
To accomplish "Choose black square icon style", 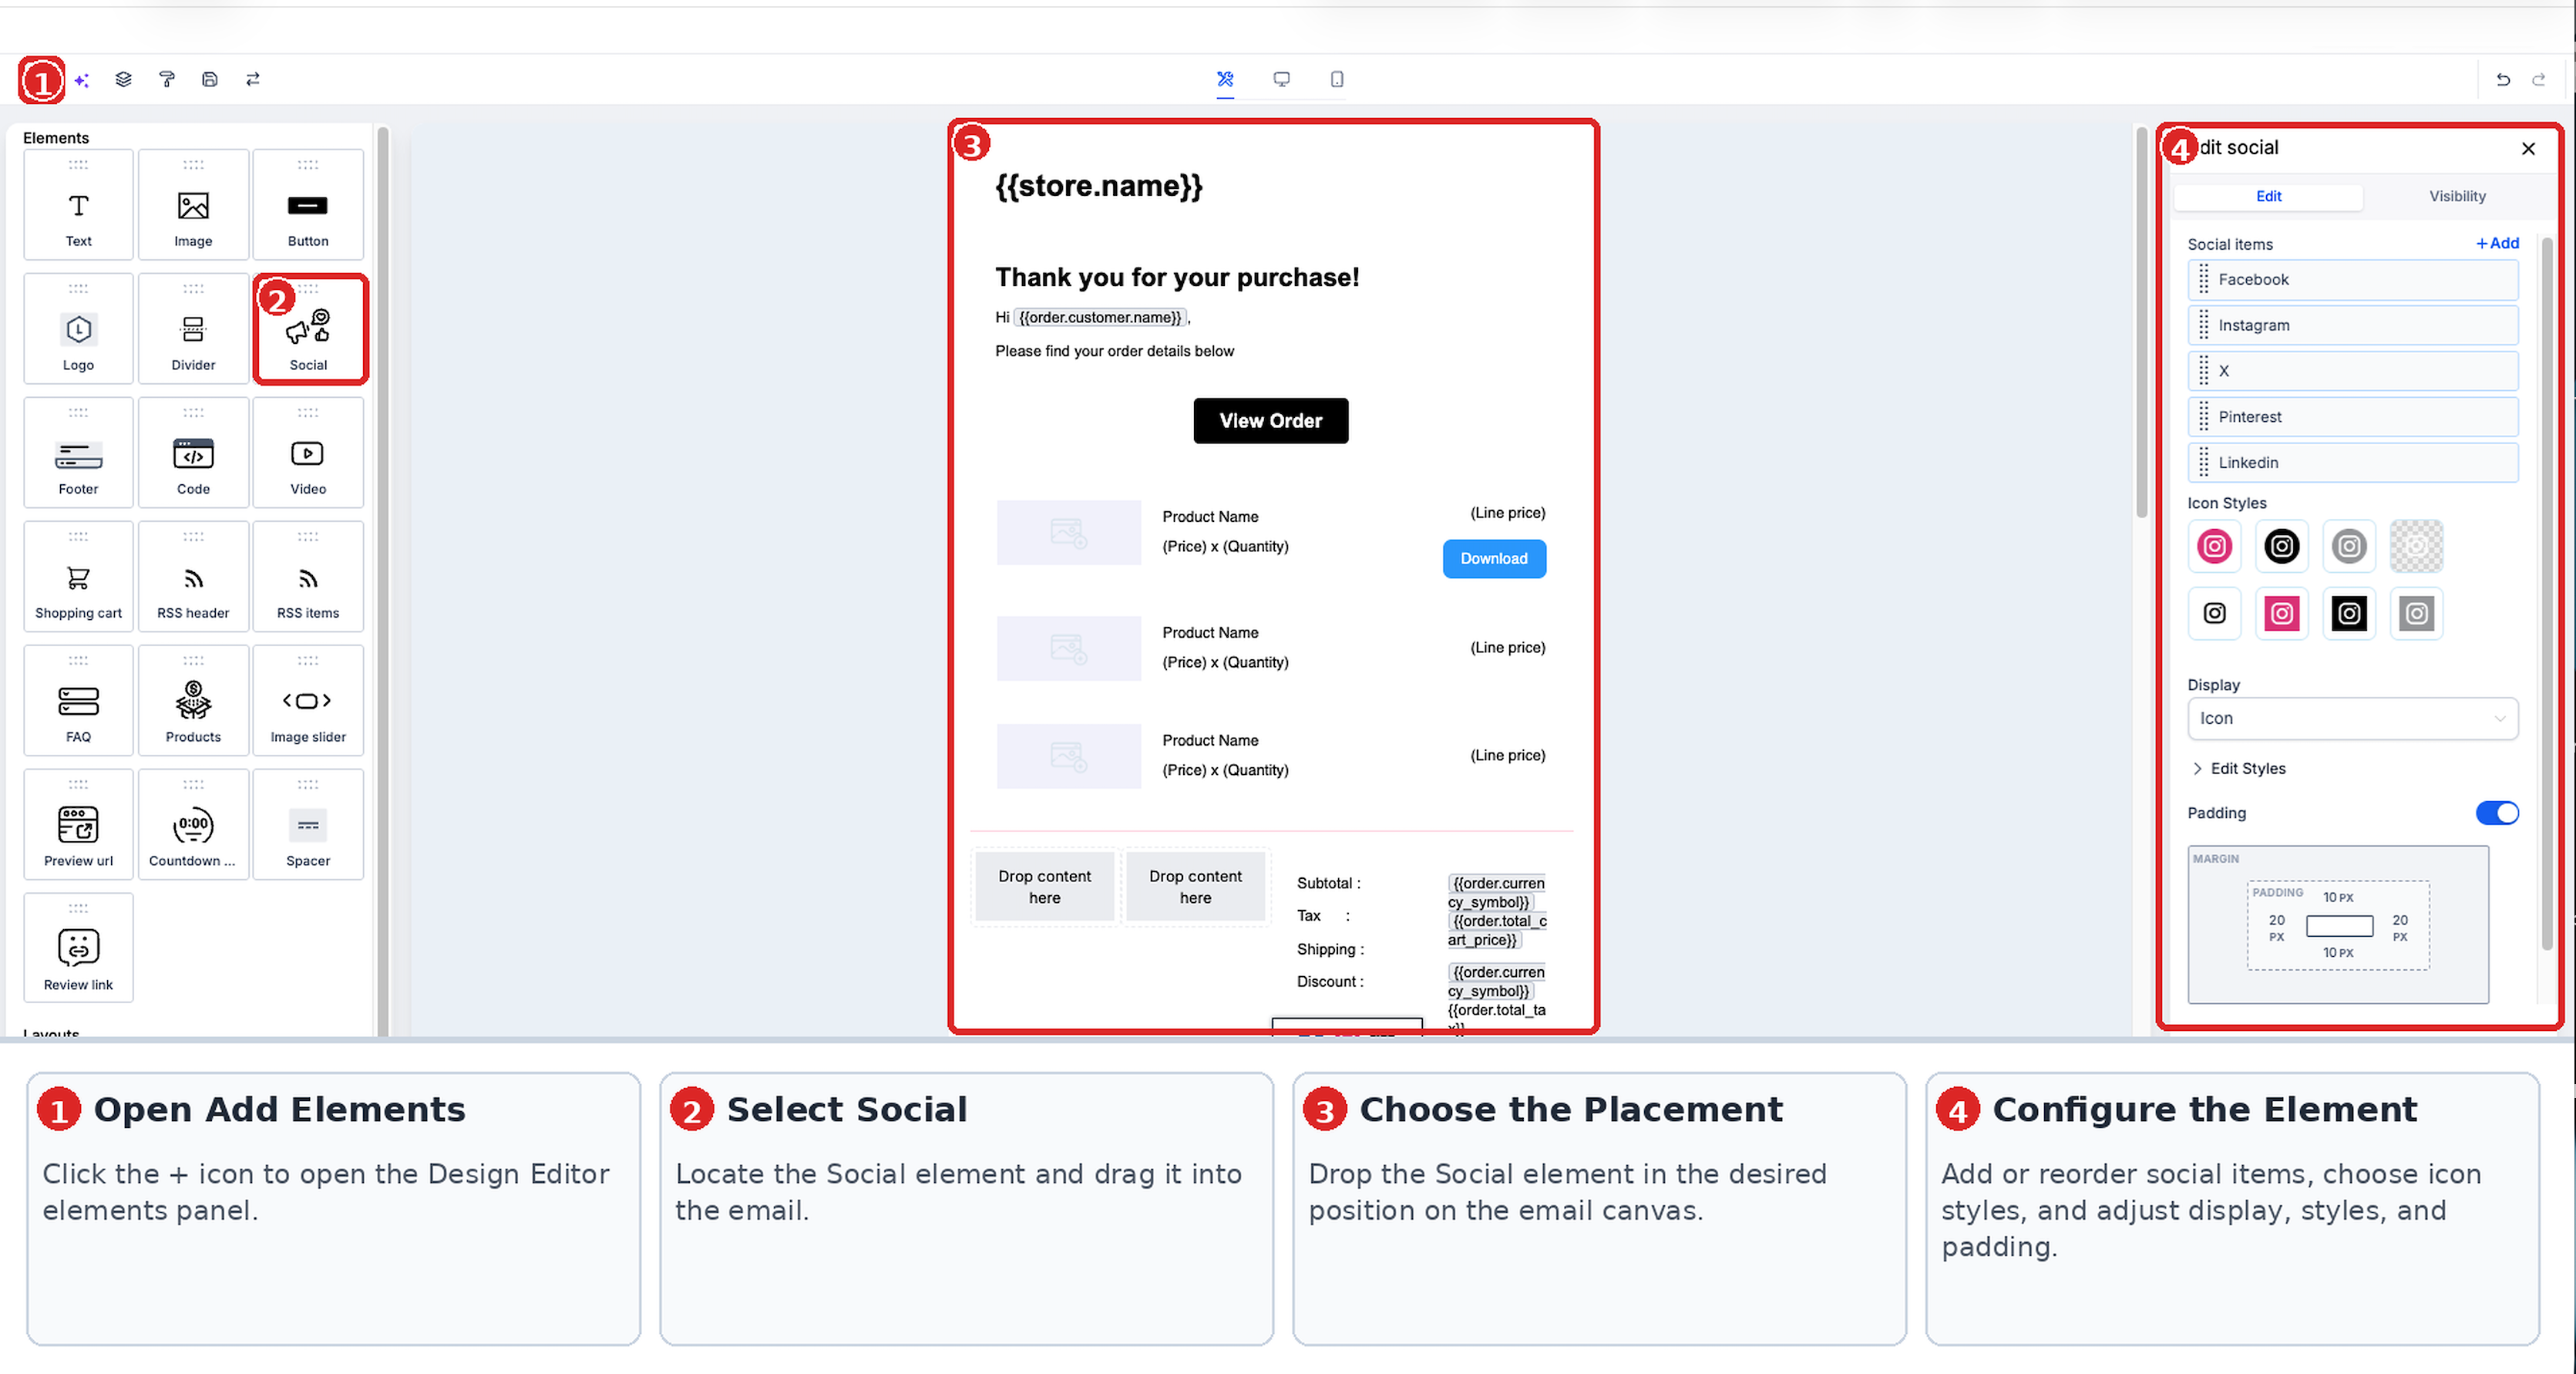I will pos(2348,614).
